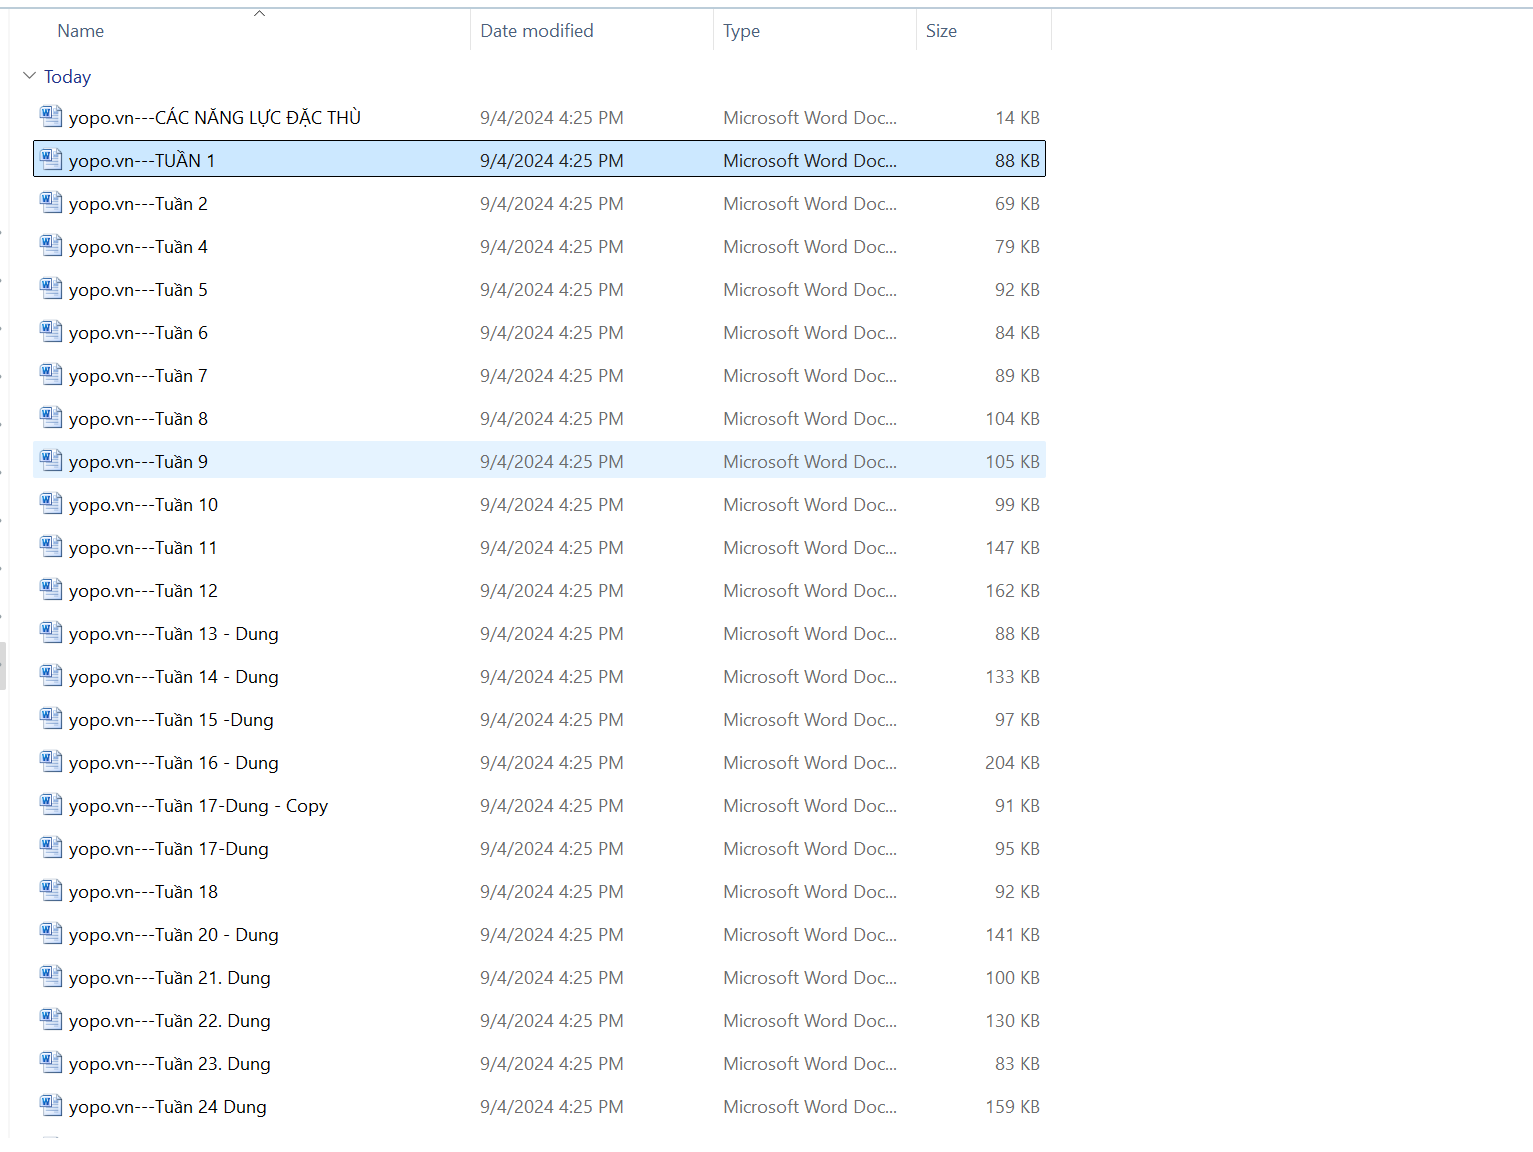The height and width of the screenshot is (1152, 1533).
Task: Click Word icon beside Tuần 15 -Dung
Action: (51, 718)
